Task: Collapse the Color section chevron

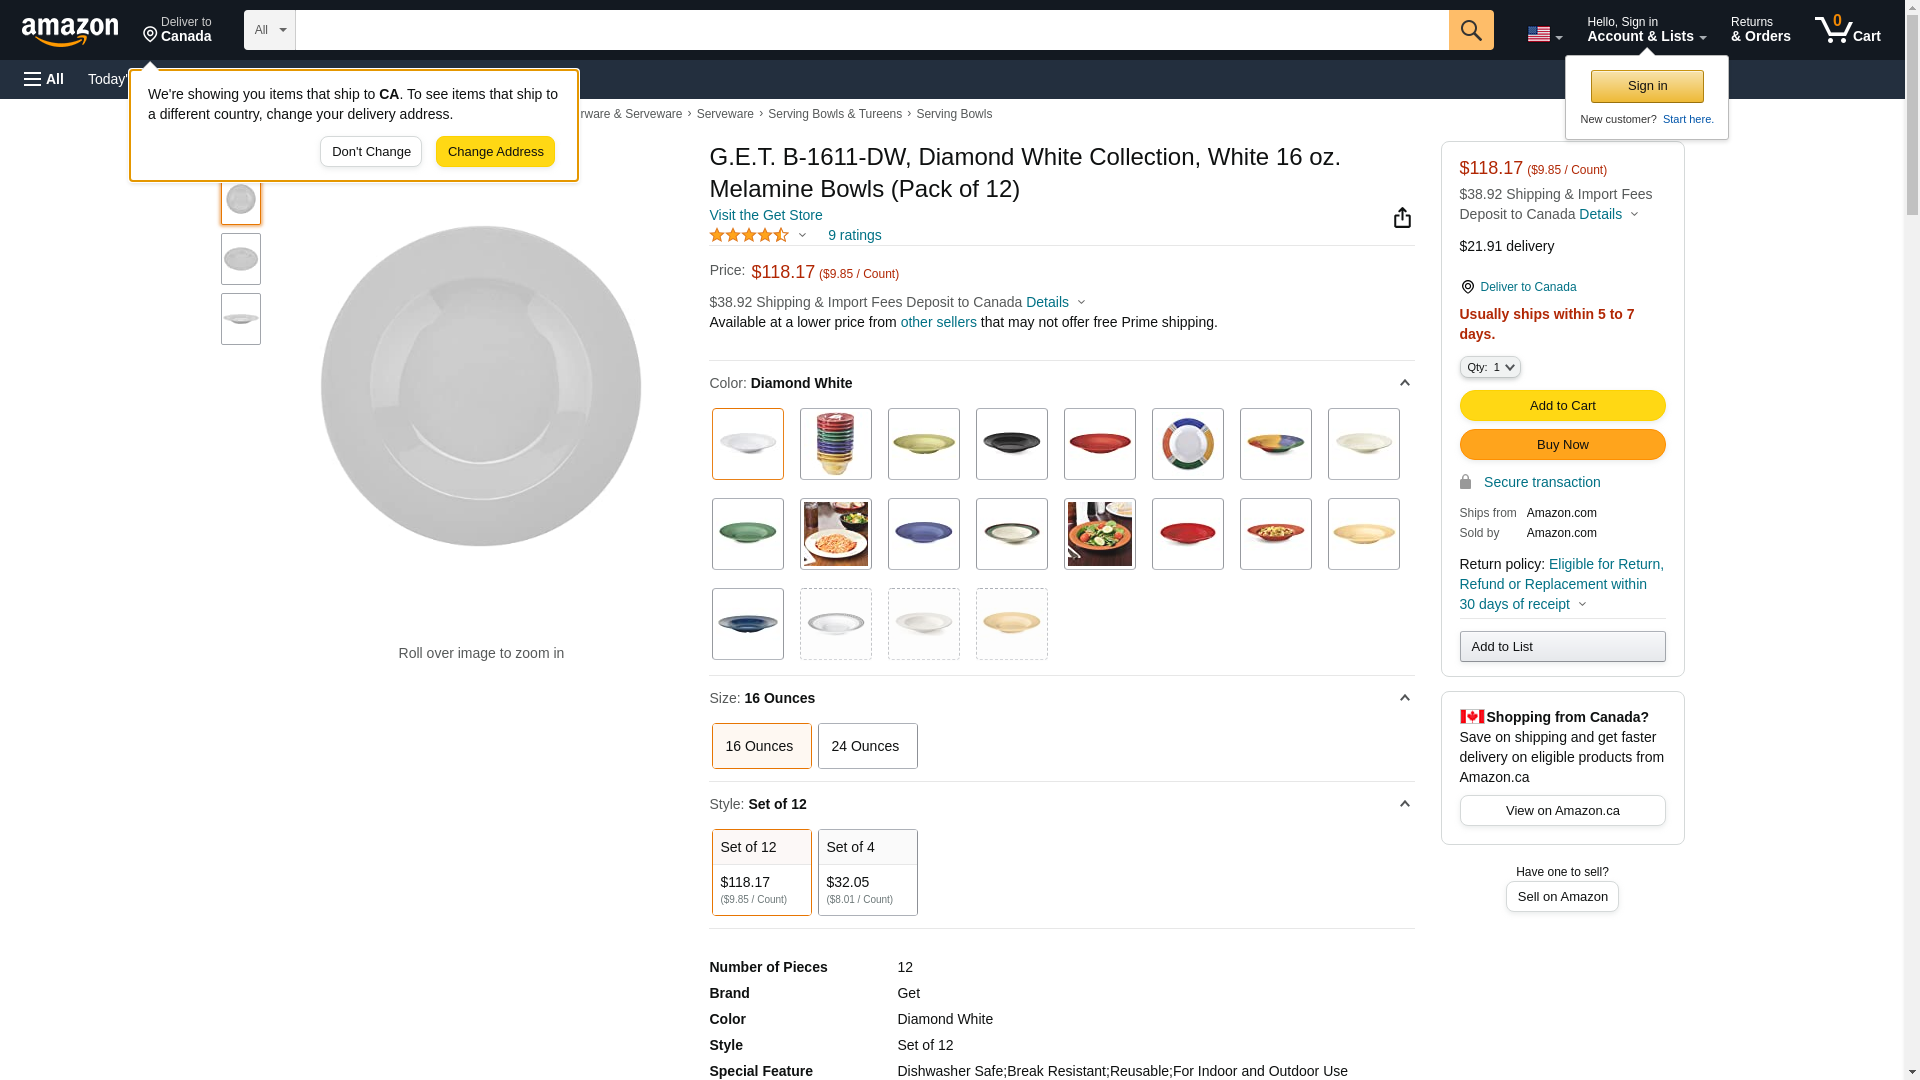Action: click(1404, 384)
